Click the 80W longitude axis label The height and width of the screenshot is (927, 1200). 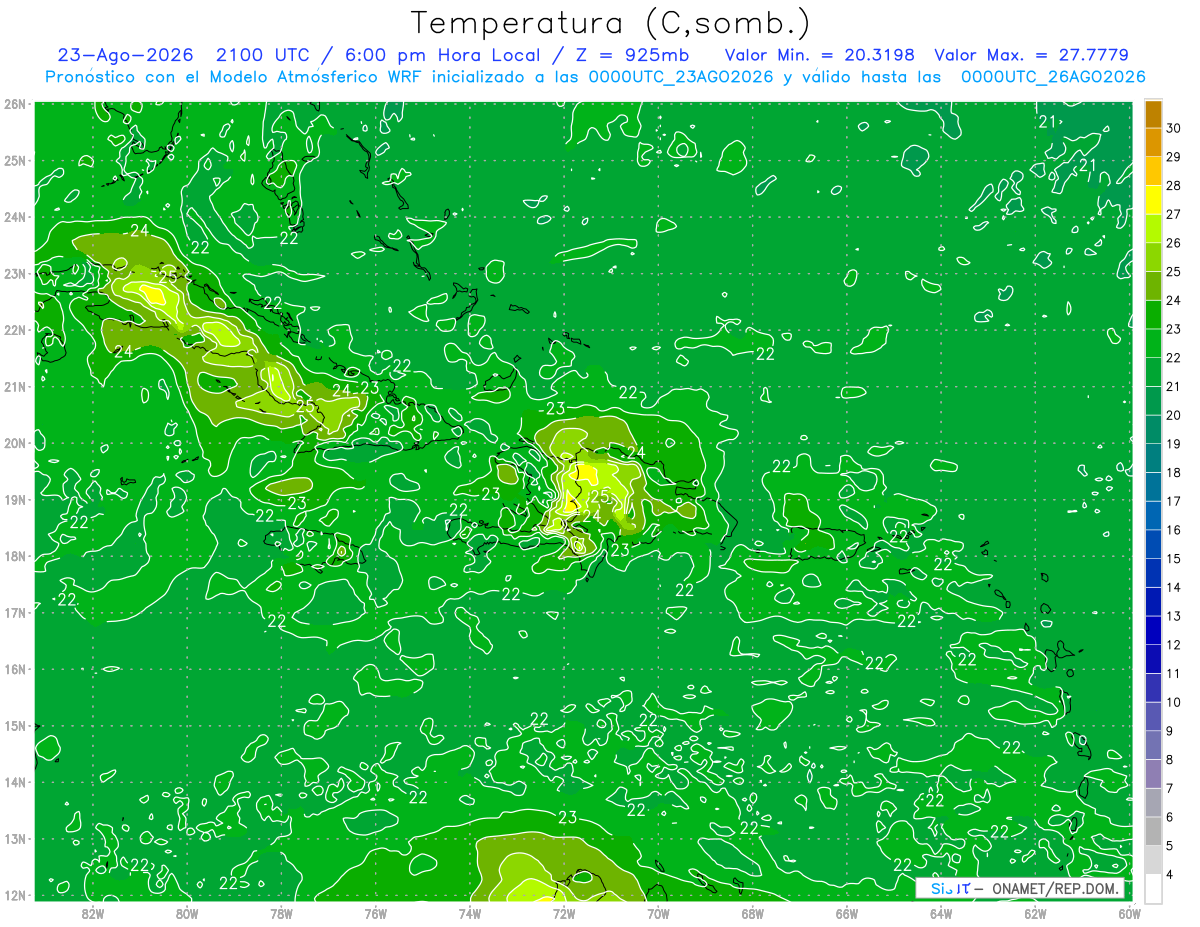tap(187, 912)
